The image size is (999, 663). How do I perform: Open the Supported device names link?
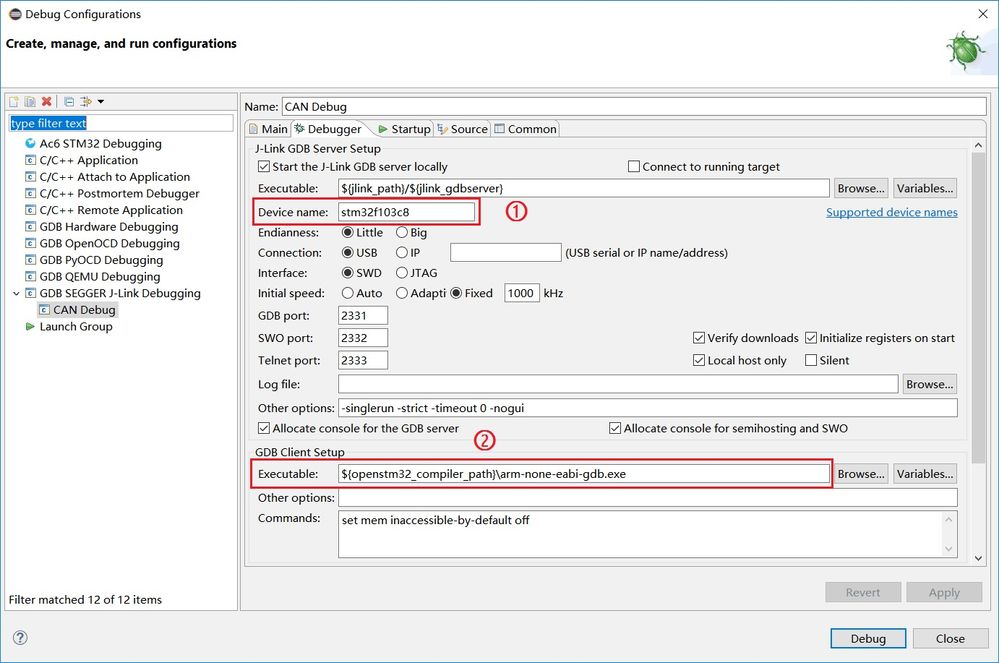click(892, 212)
